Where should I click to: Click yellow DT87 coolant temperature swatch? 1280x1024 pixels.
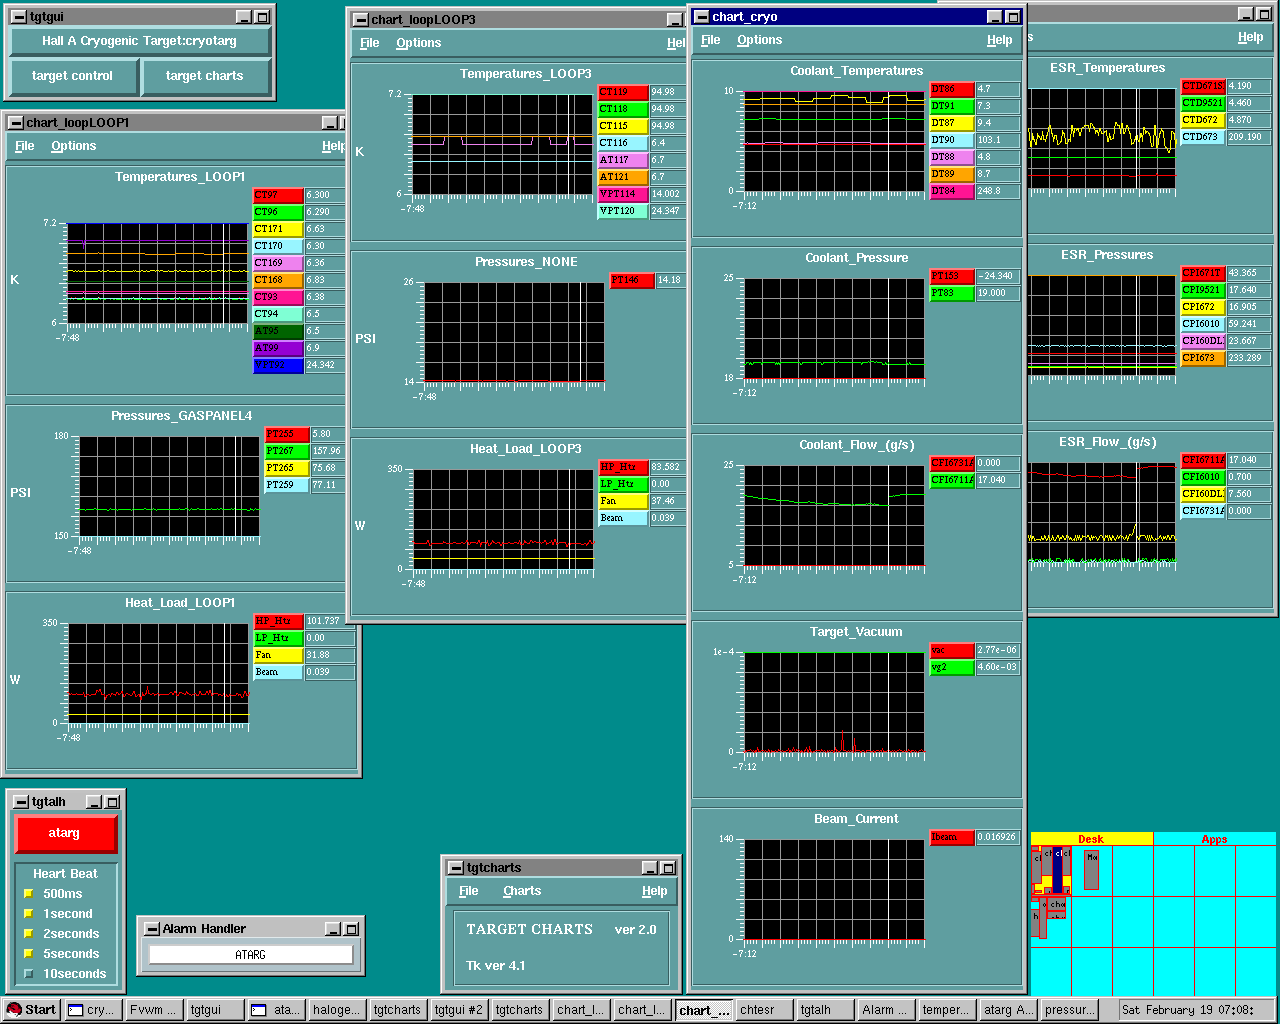(x=952, y=123)
